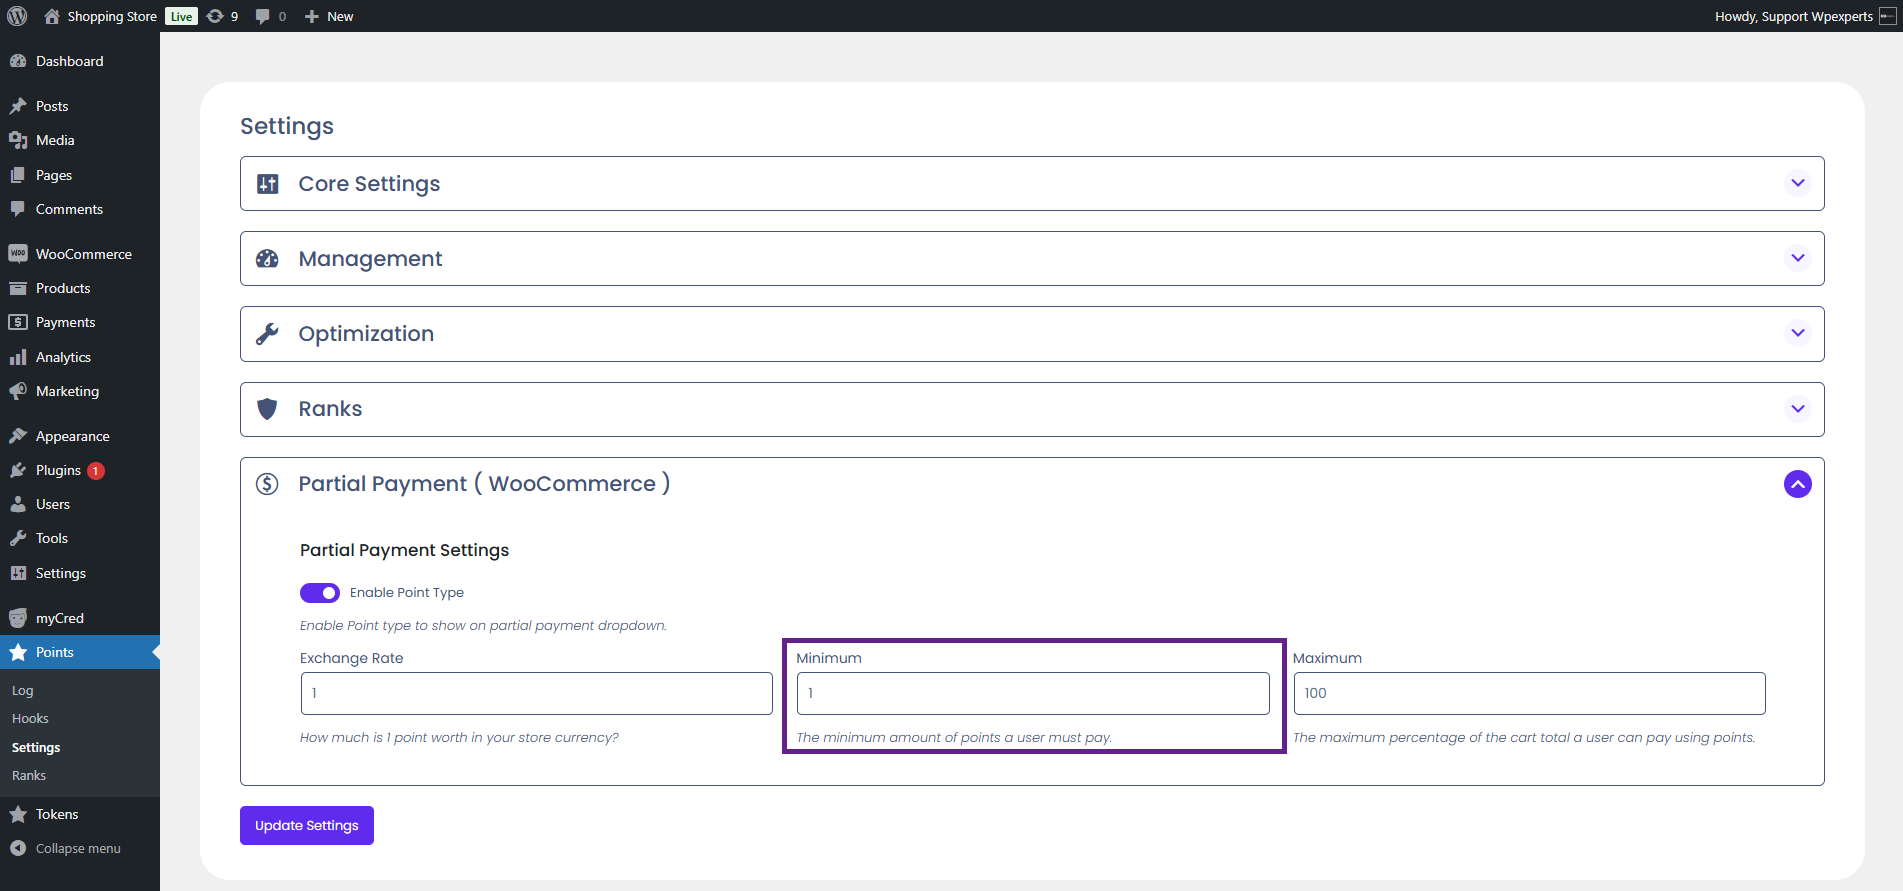
Task: Click the comments bubble icon in admin bar
Action: tap(263, 16)
